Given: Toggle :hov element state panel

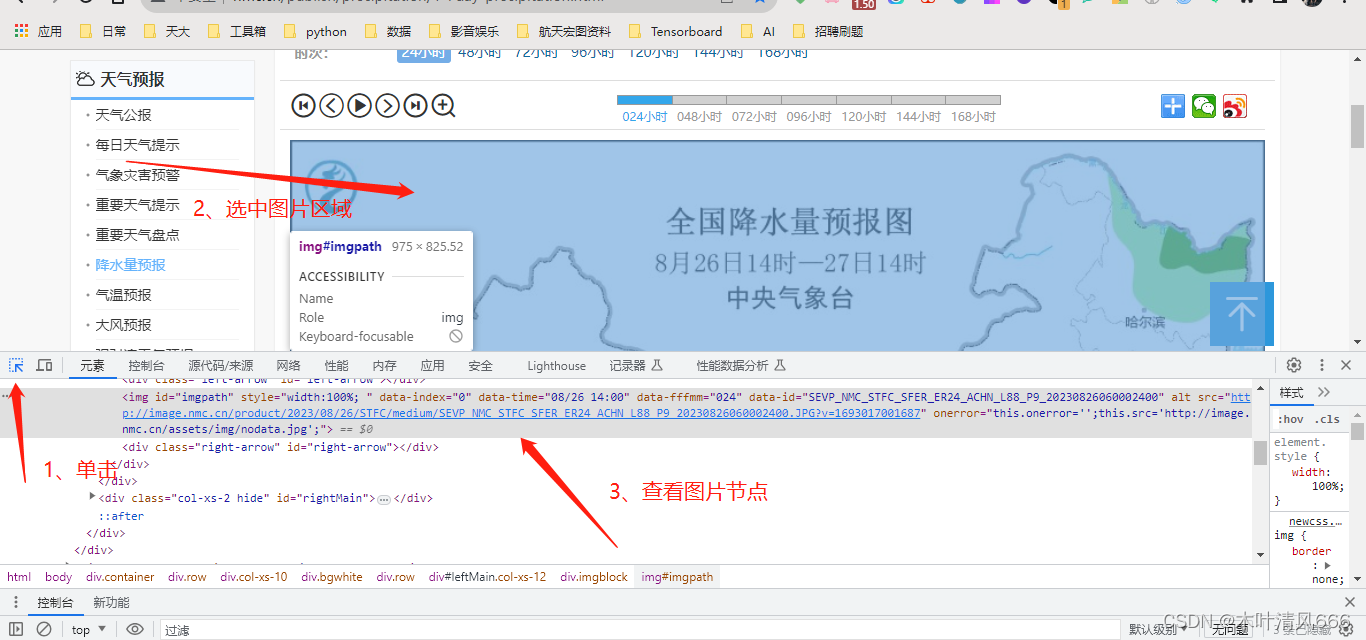Looking at the screenshot, I should (1291, 419).
